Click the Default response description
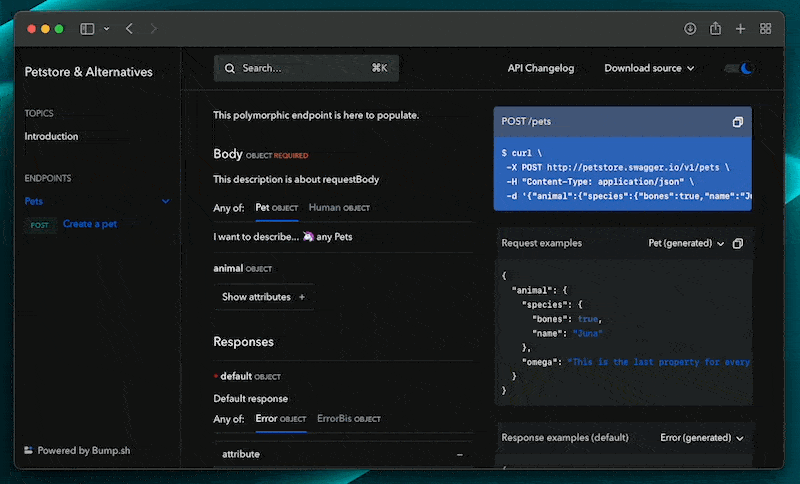800x484 pixels. pyautogui.click(x=251, y=399)
